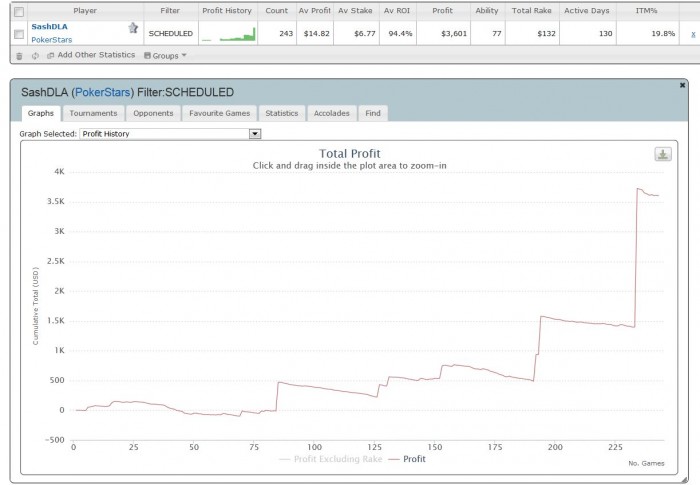Click the download chart icon in Total Profit graph

click(663, 154)
